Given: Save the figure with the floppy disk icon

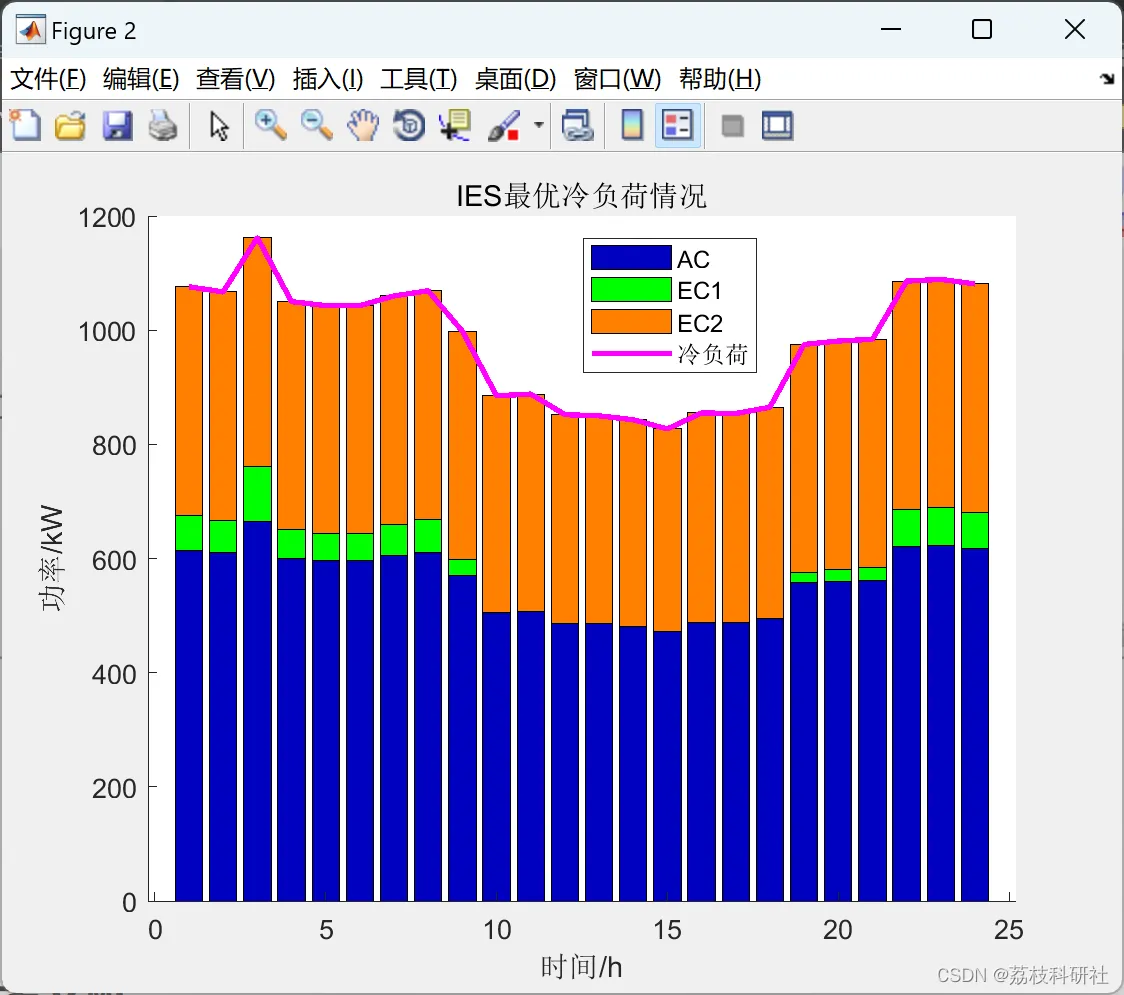Looking at the screenshot, I should point(117,125).
